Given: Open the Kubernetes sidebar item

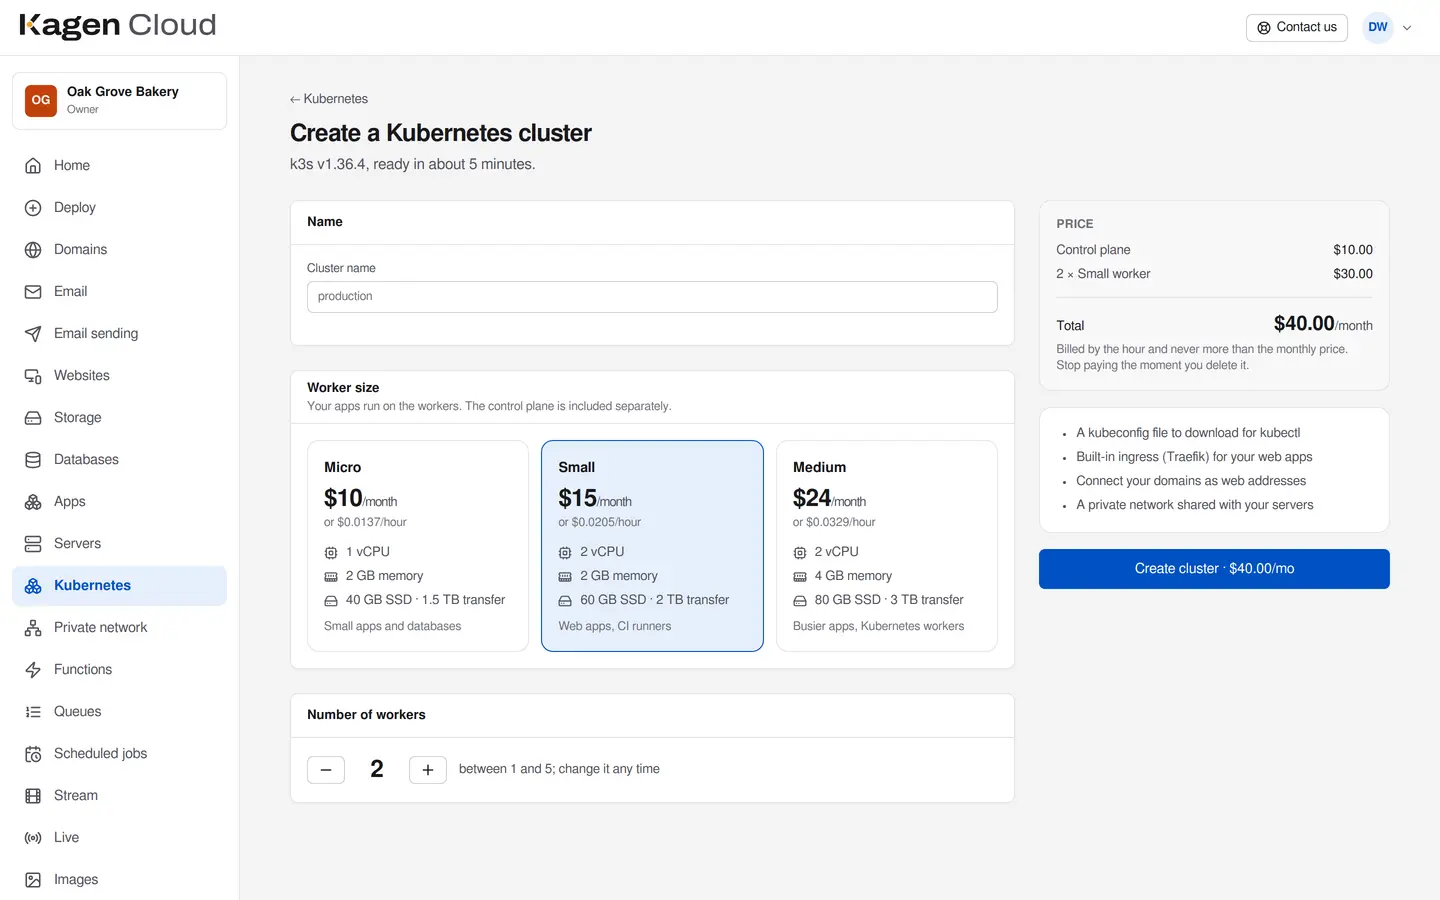Looking at the screenshot, I should click(119, 586).
